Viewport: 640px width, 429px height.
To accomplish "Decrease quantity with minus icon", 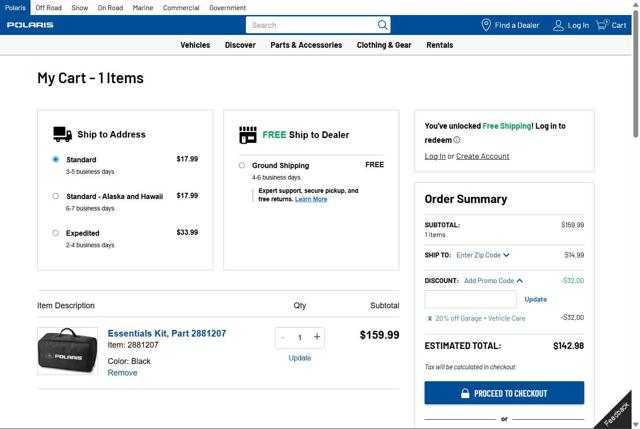I will pos(283,337).
